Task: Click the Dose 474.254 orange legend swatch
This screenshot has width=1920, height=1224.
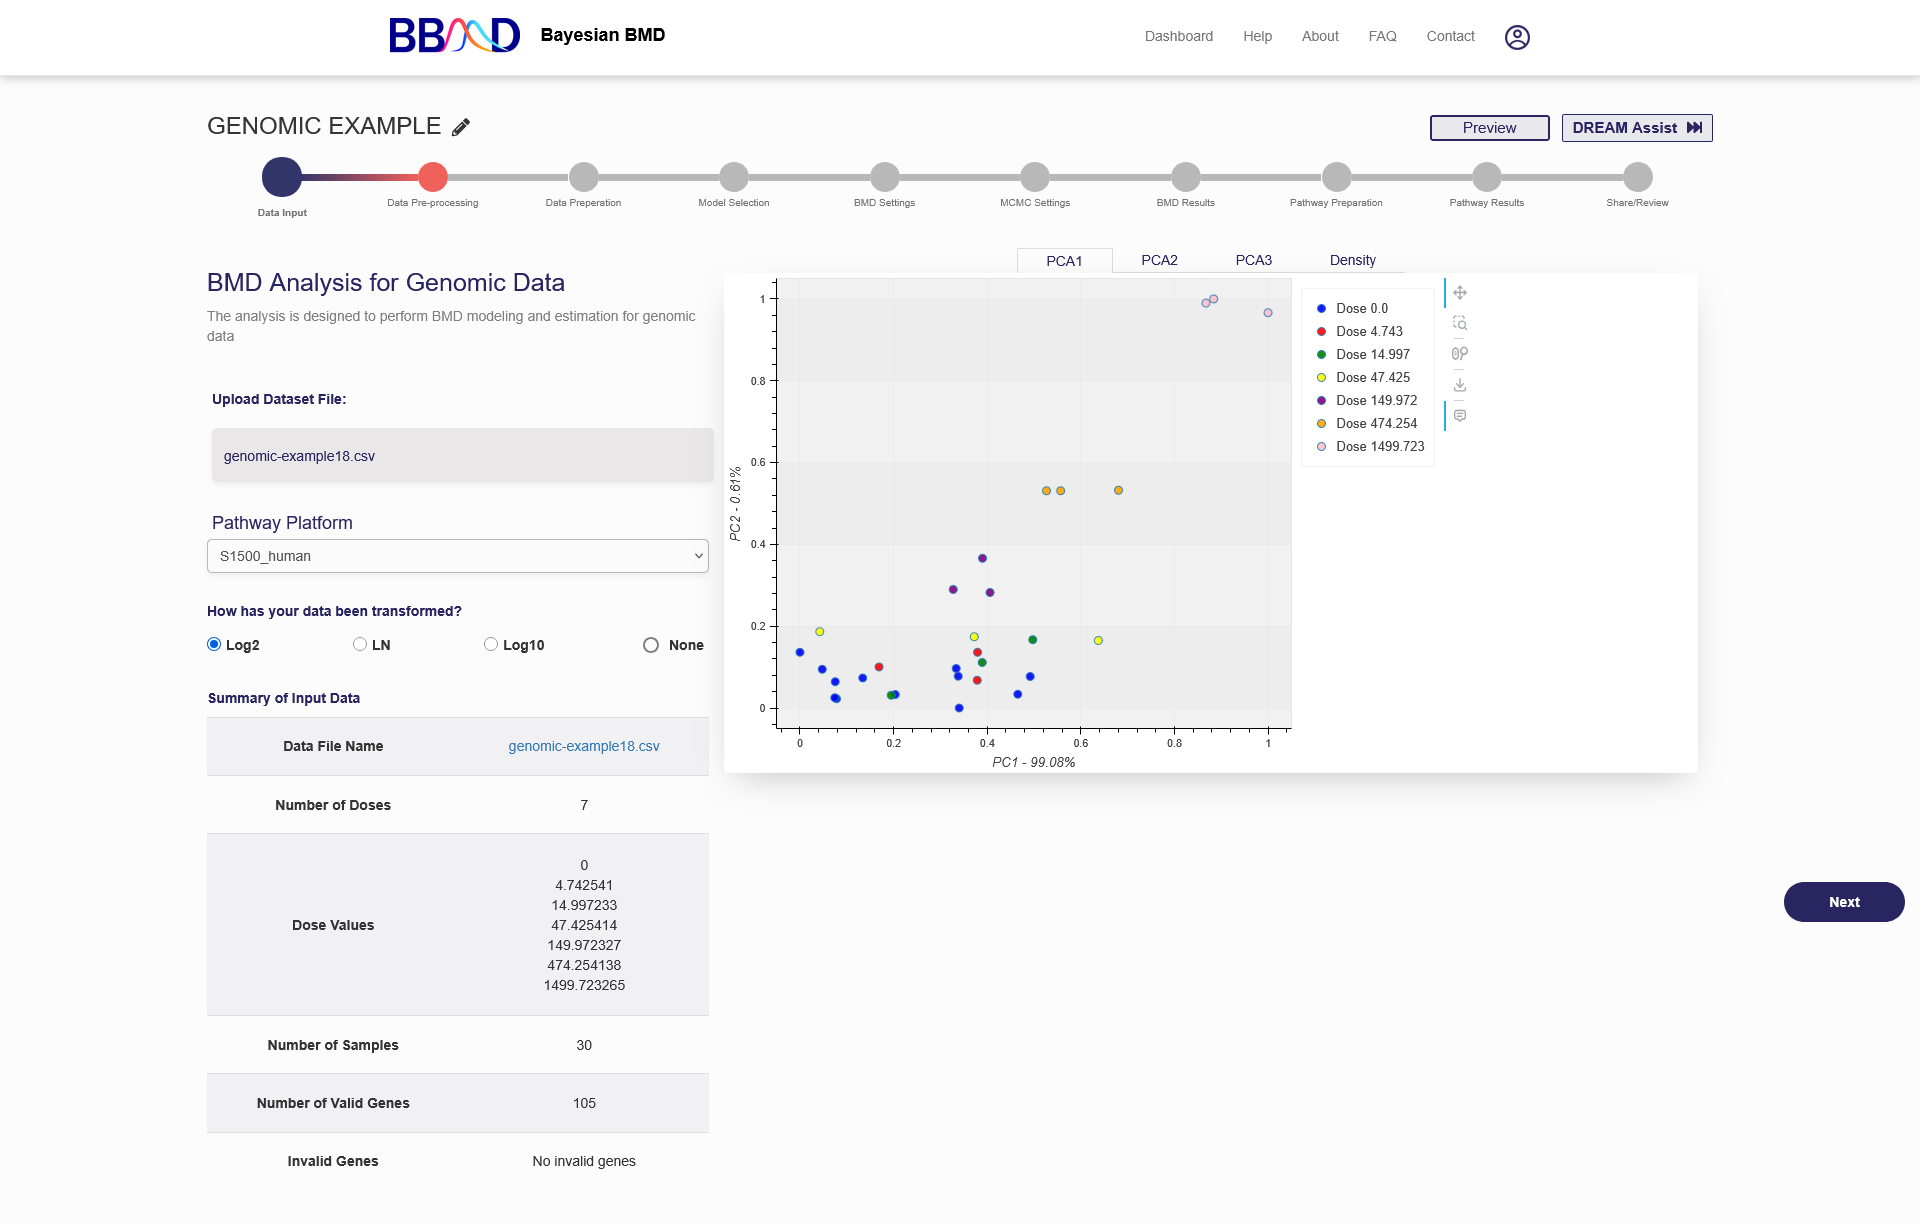Action: [x=1321, y=424]
